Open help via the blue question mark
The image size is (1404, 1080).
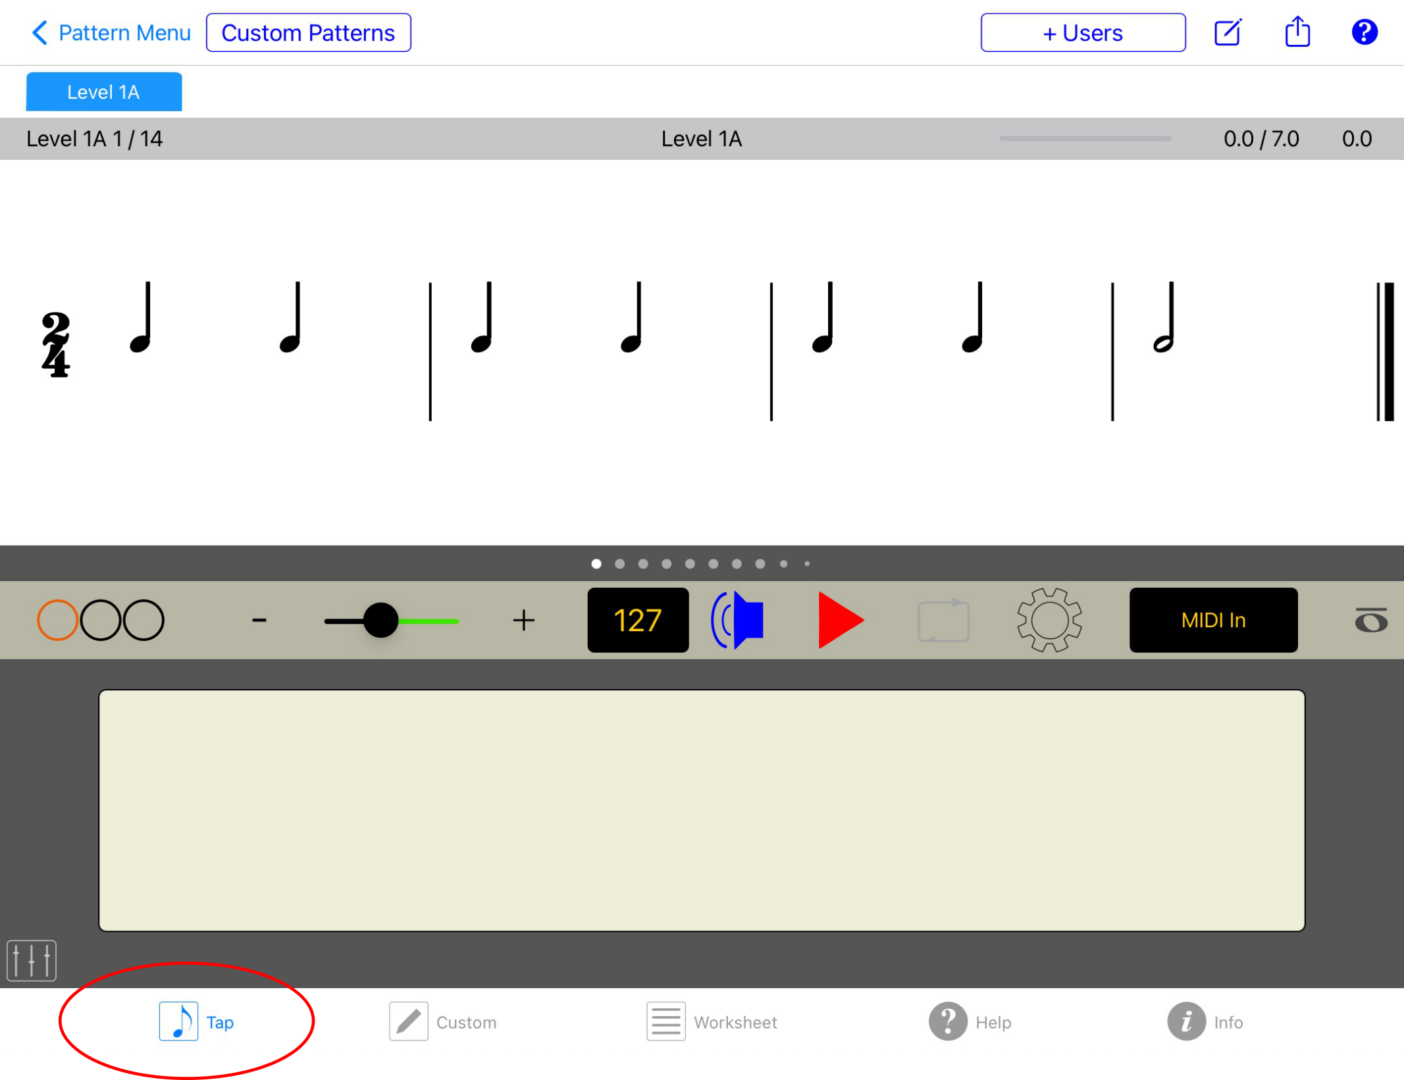[1364, 31]
